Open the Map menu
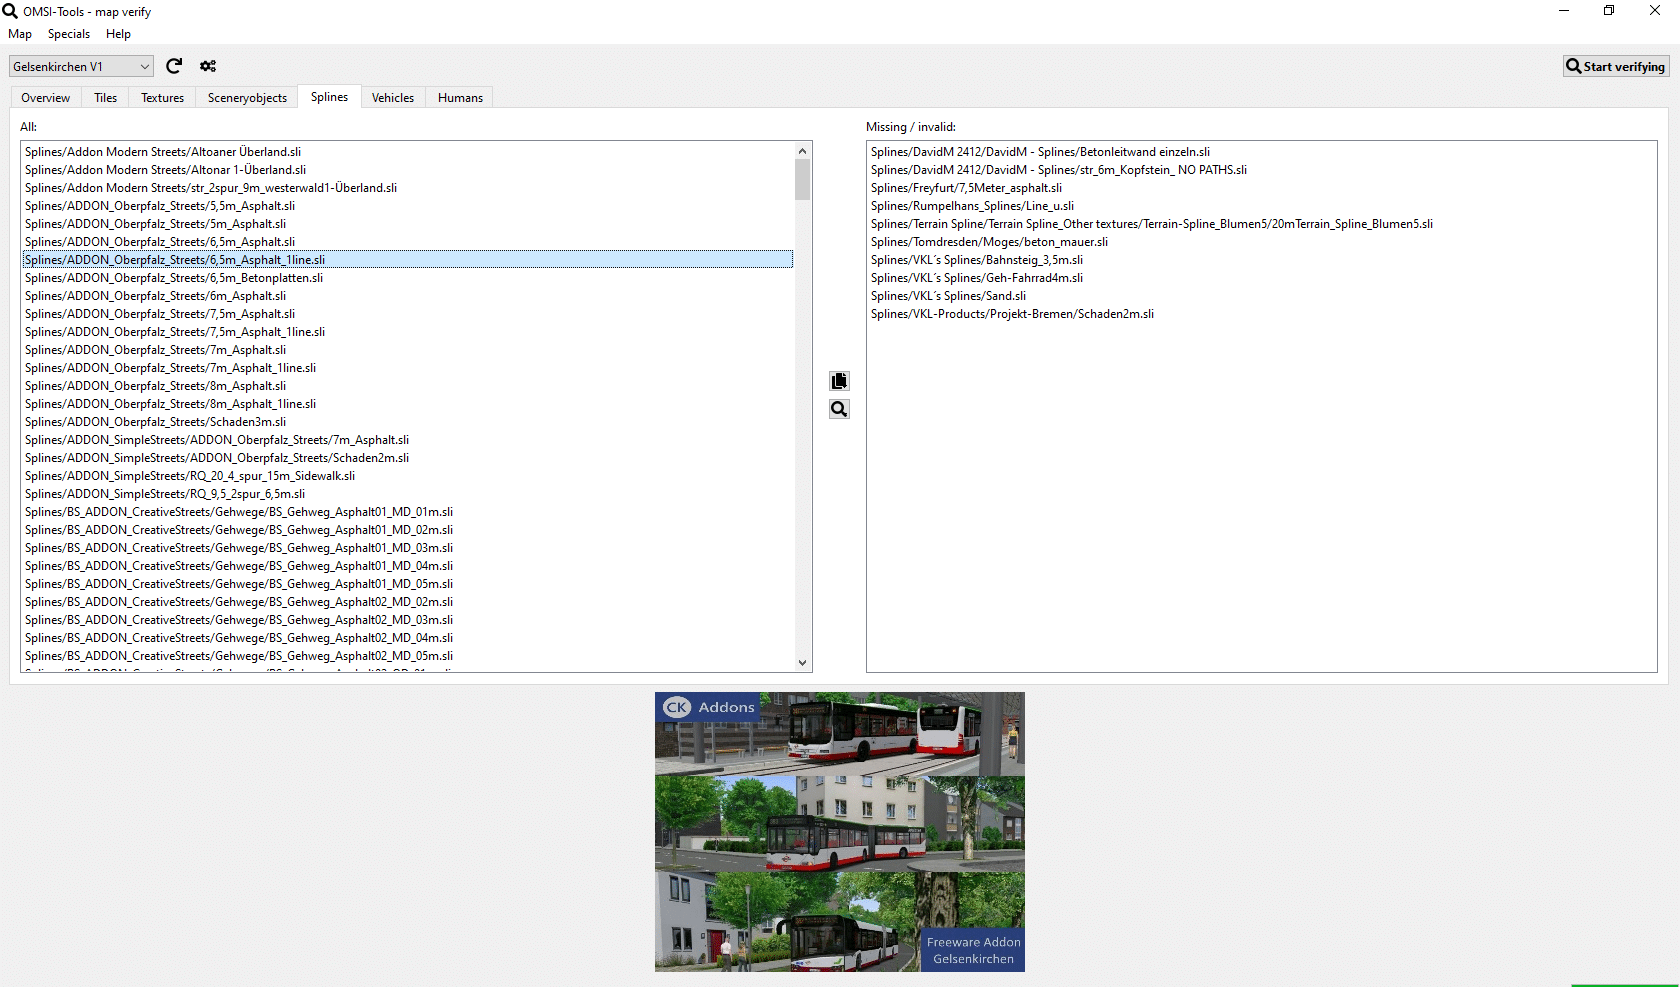 coord(20,34)
